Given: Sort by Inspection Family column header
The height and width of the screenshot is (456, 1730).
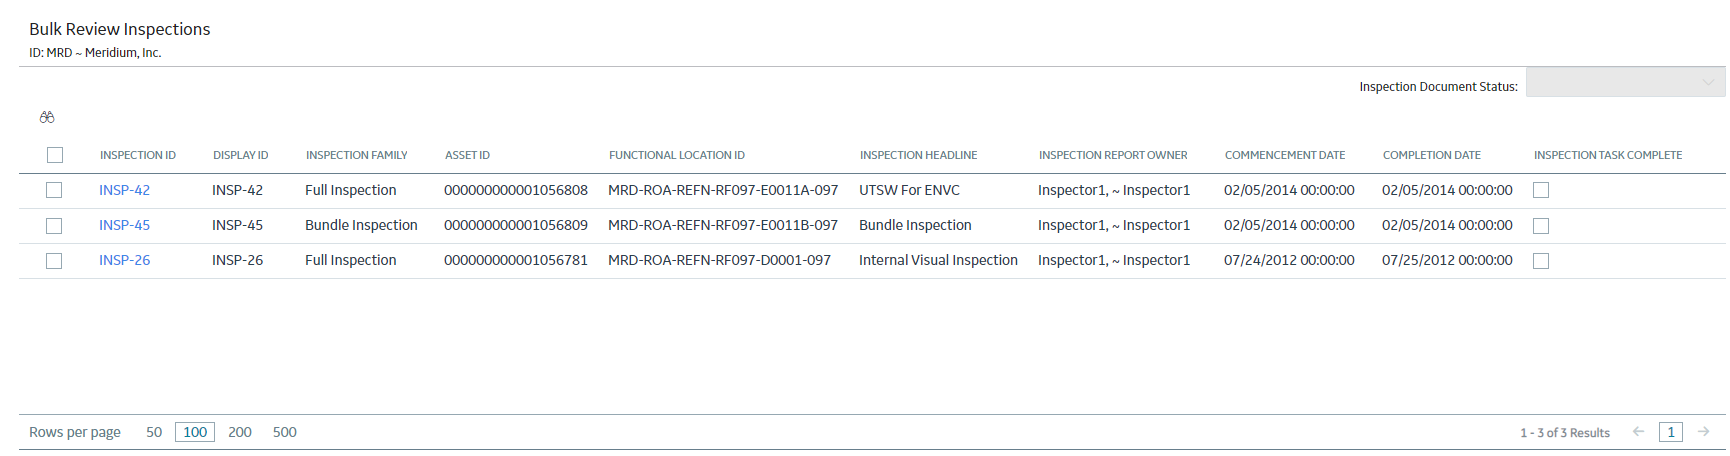Looking at the screenshot, I should pyautogui.click(x=356, y=155).
